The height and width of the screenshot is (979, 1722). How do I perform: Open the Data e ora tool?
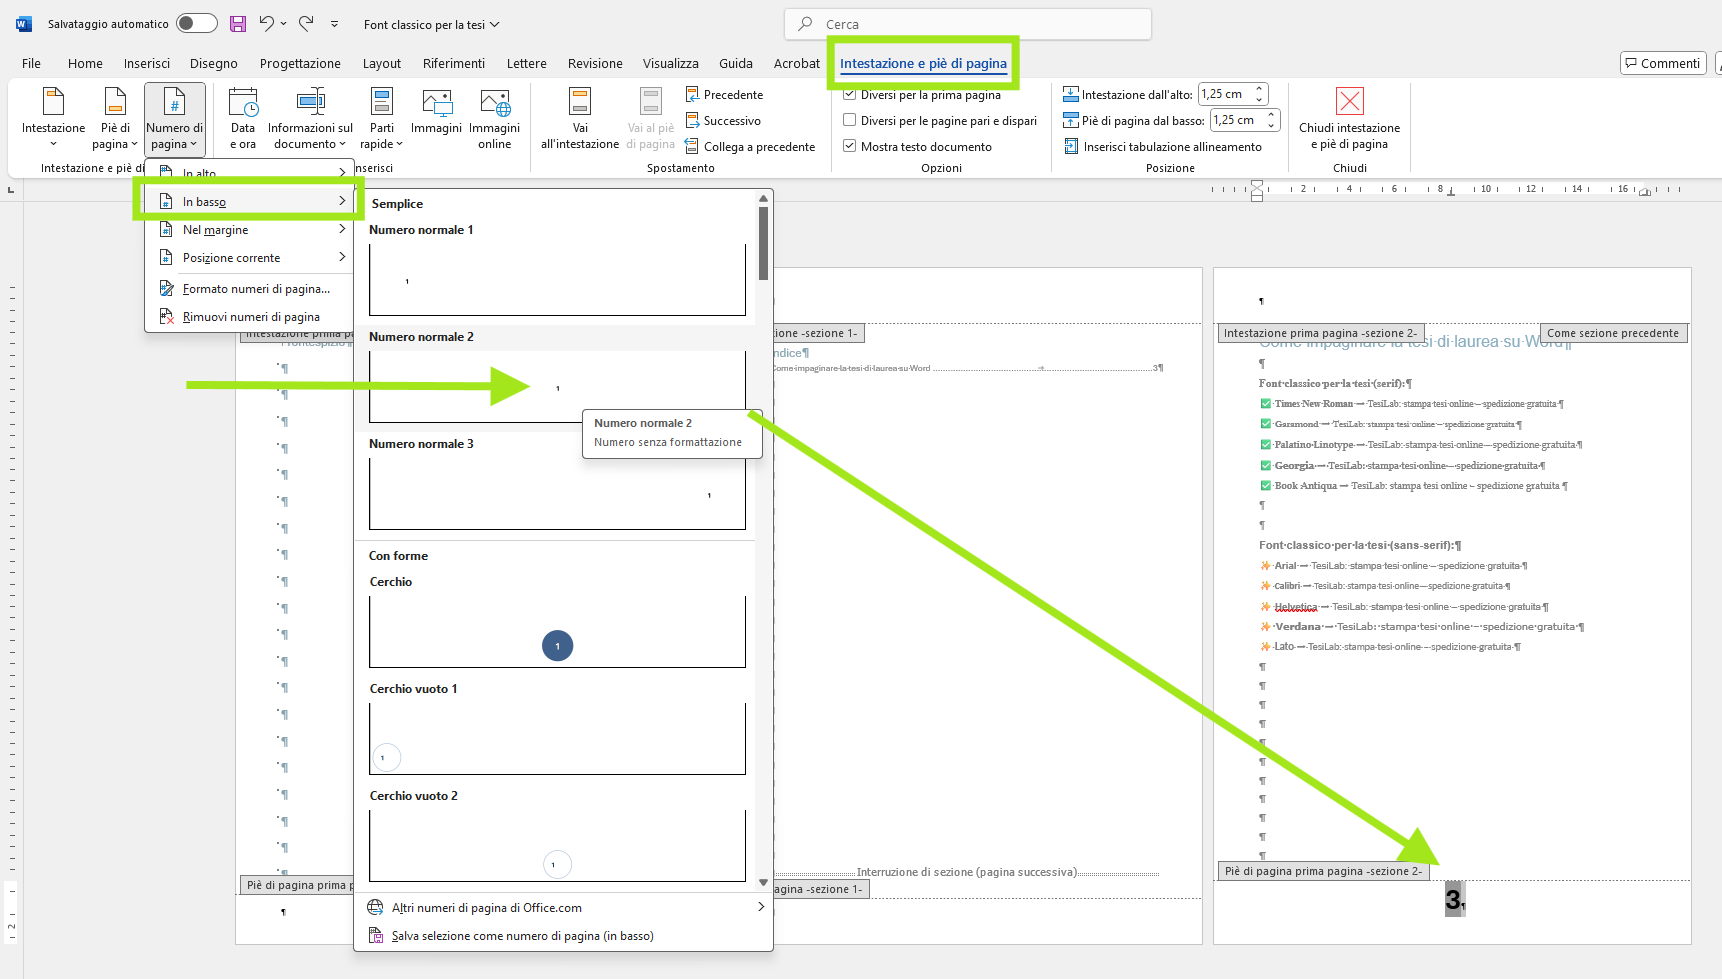click(243, 118)
